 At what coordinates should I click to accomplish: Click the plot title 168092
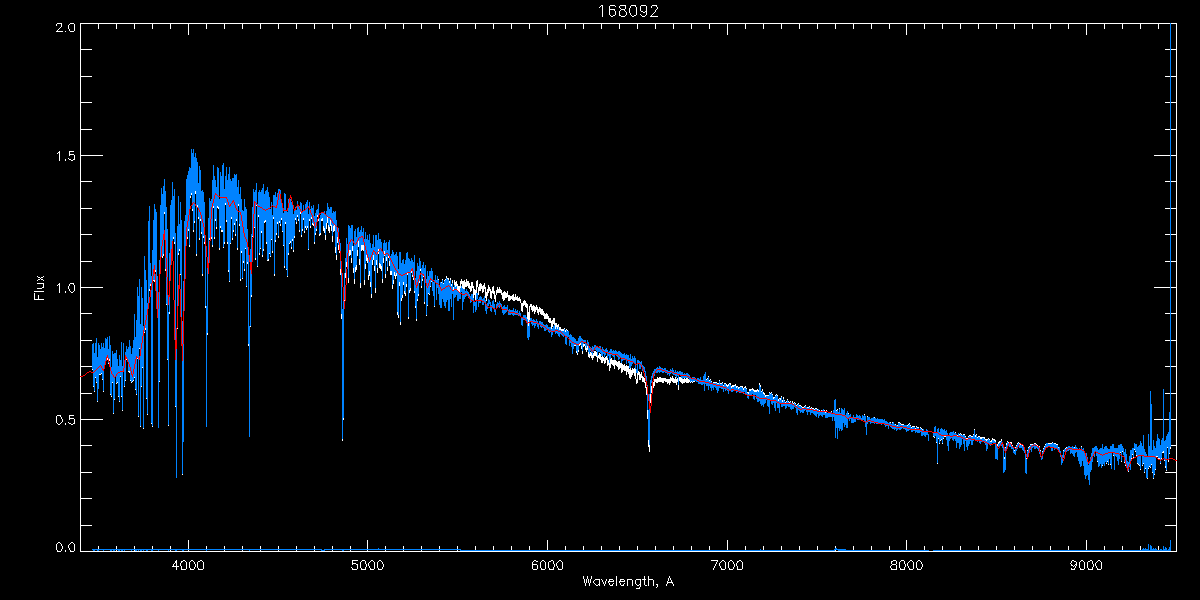627,11
